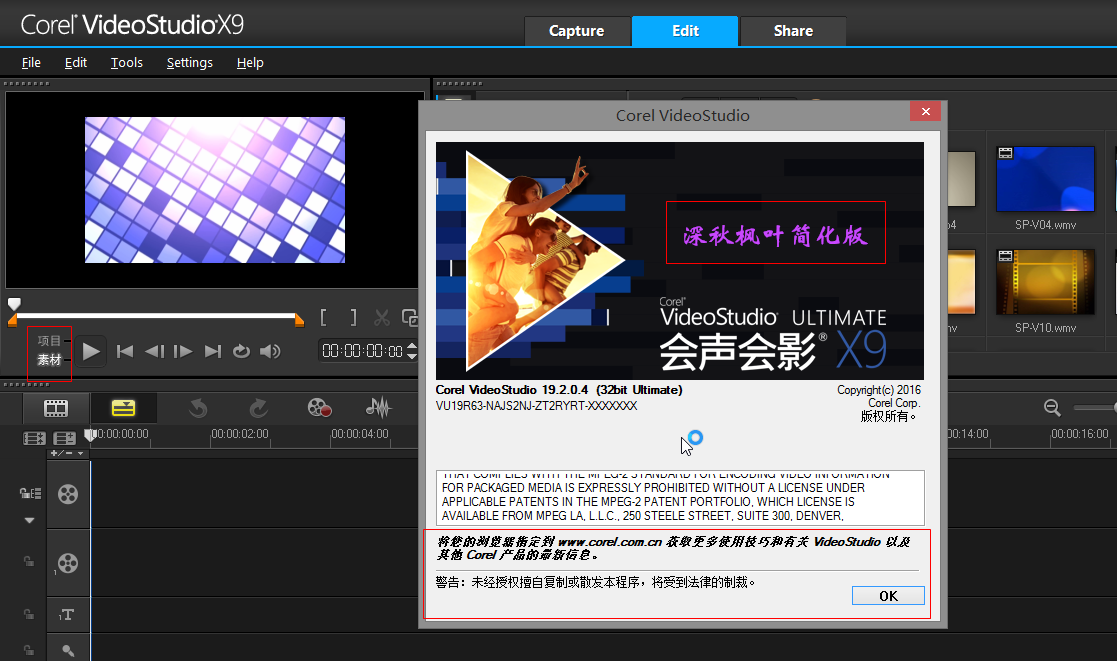The image size is (1117, 661).
Task: Open the Sound Mixer
Action: (x=378, y=408)
